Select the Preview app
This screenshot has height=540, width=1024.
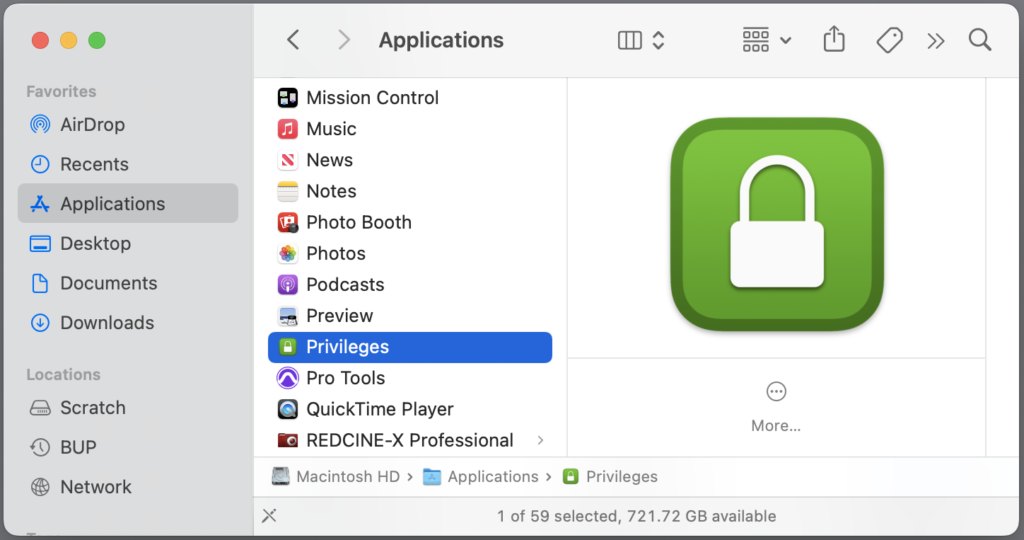pos(410,315)
